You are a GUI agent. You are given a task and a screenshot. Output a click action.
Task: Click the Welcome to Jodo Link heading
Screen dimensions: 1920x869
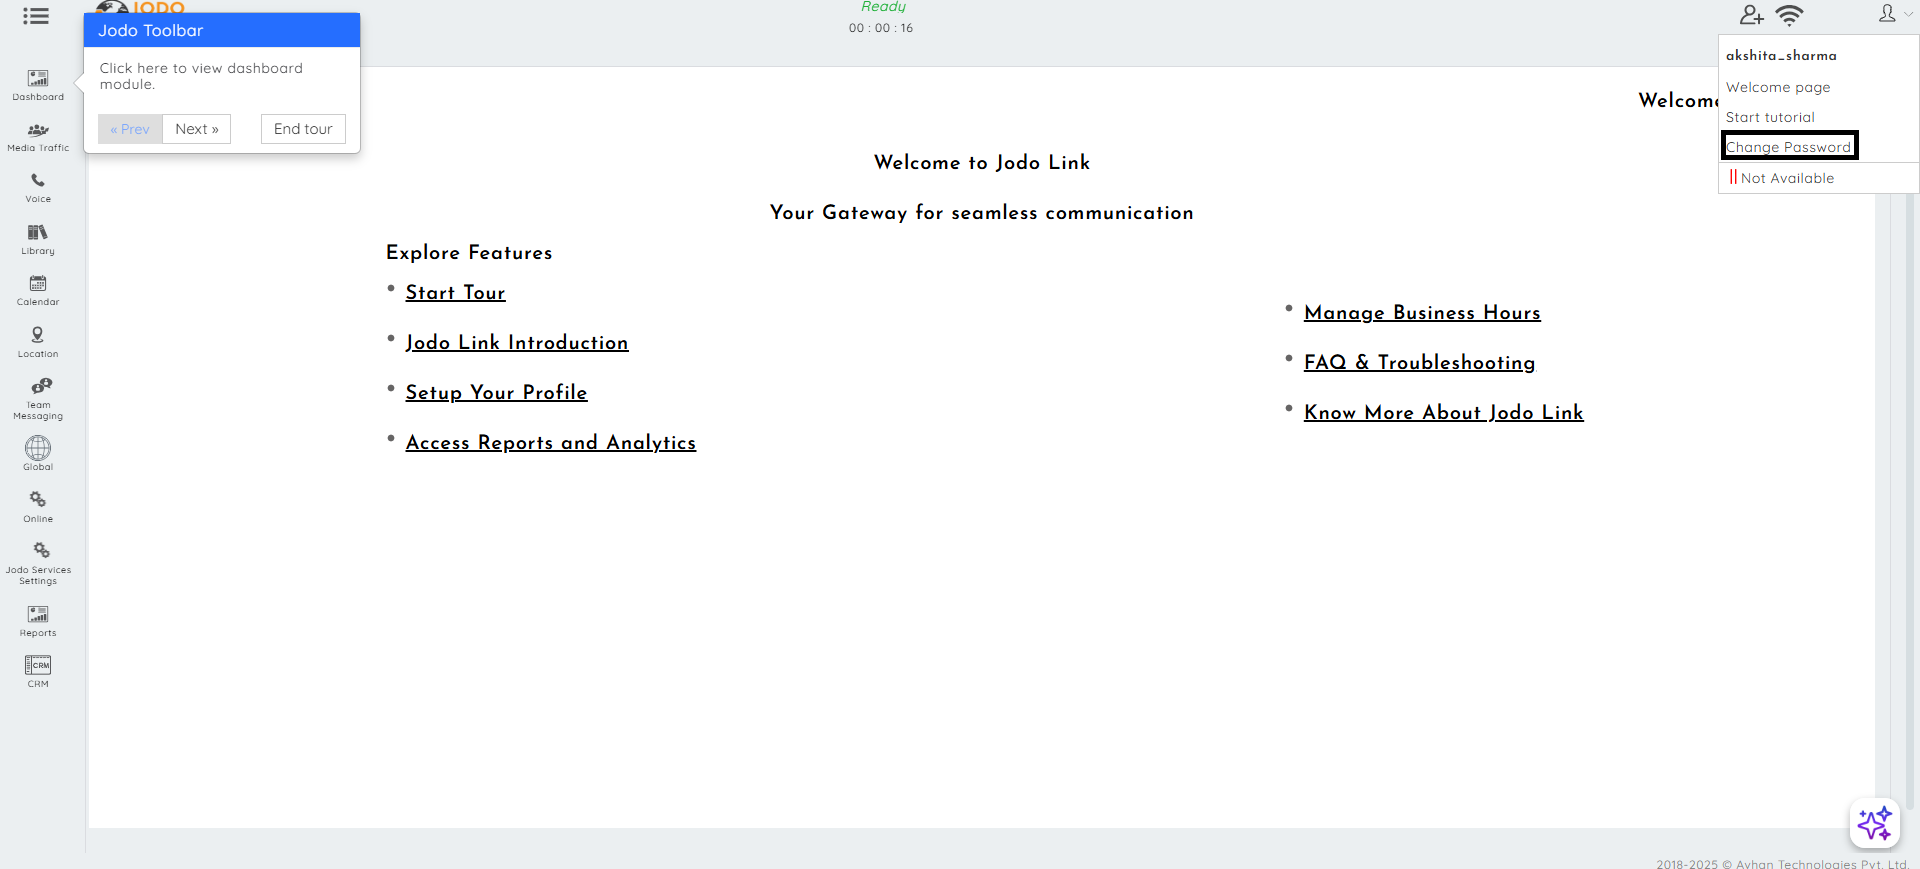click(982, 162)
